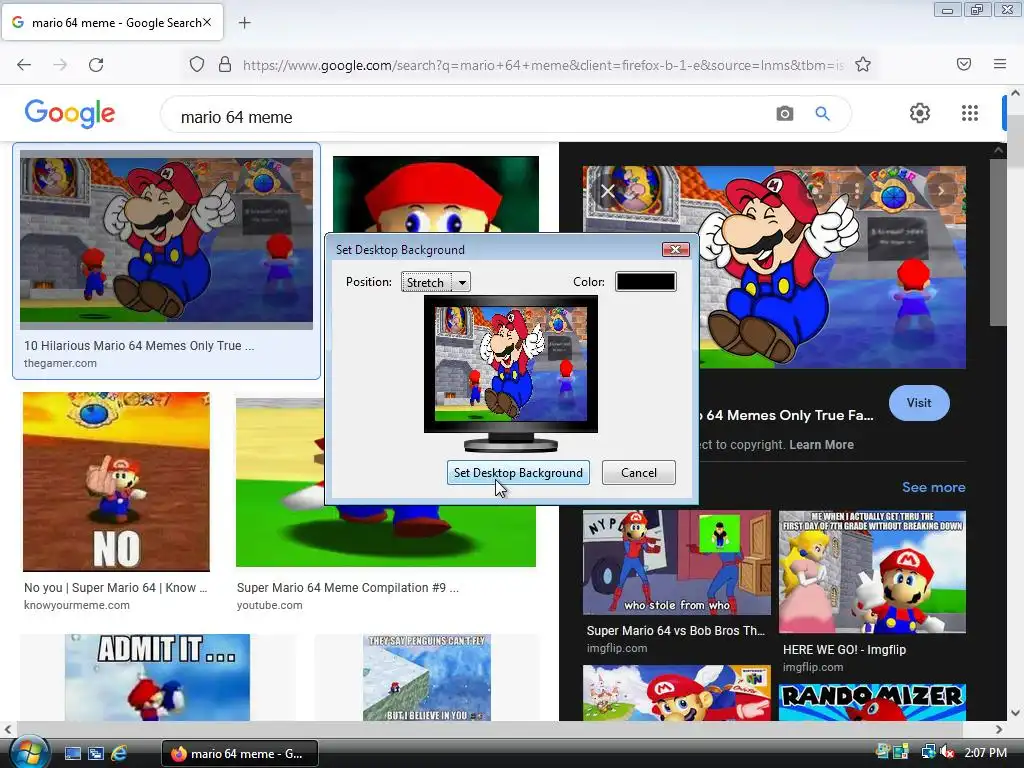This screenshot has height=768, width=1024.
Task: Click the address bar URL
Action: click(542, 65)
